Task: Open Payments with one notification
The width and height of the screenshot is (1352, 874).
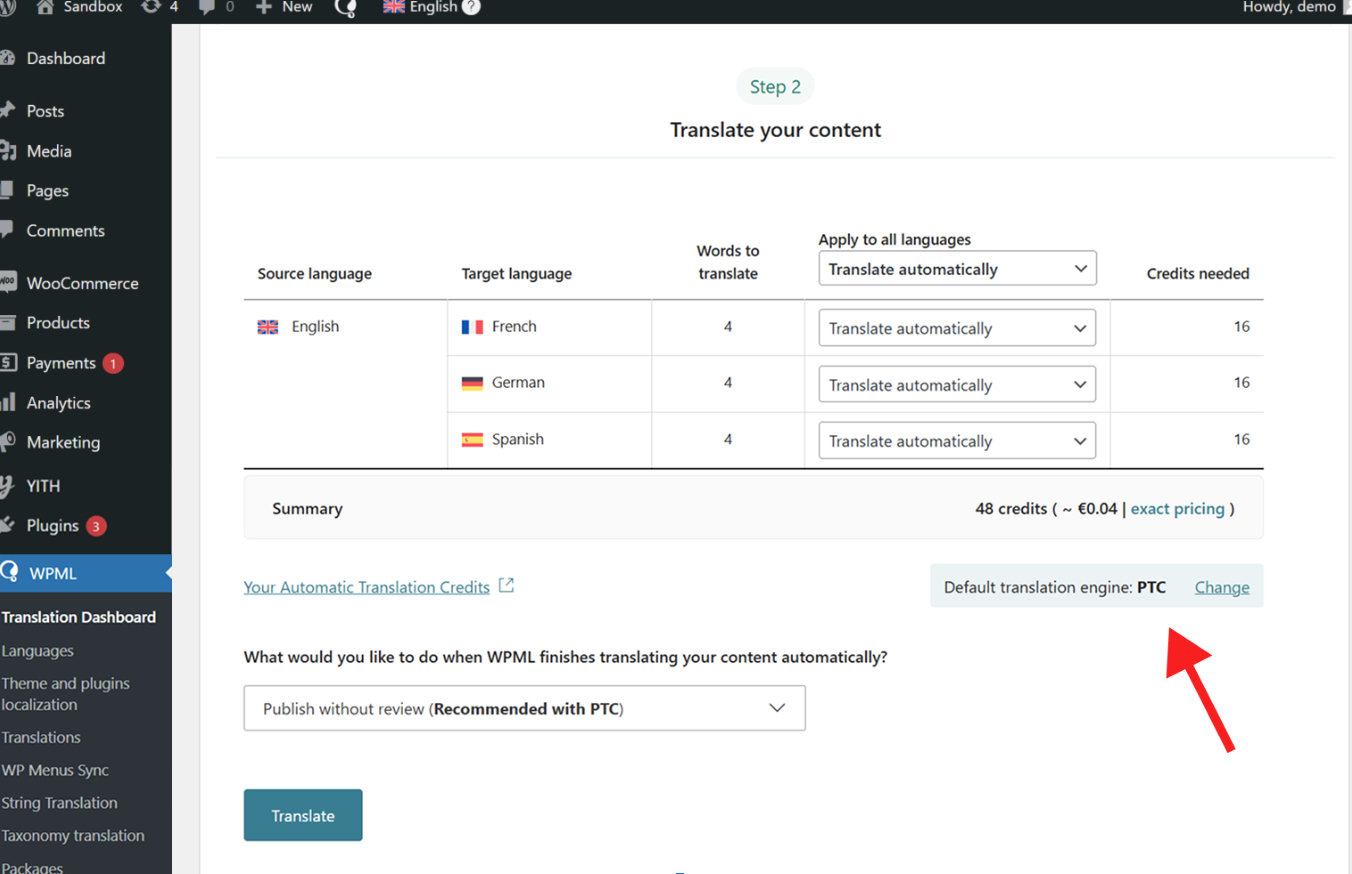Action: coord(61,363)
